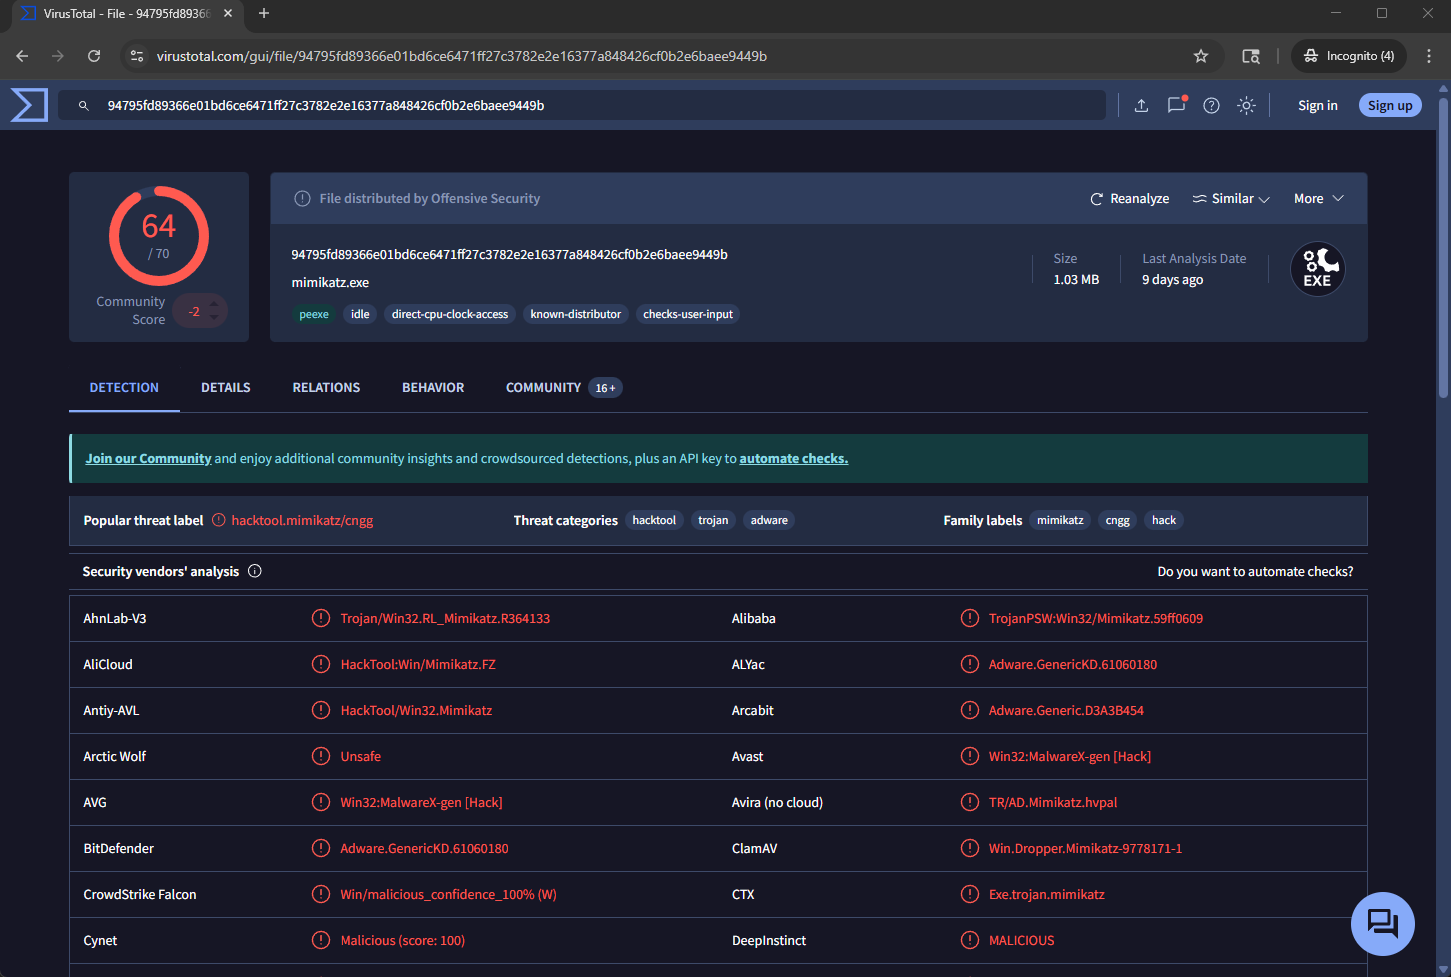Viewport: 1451px width, 977px height.
Task: Click the Sign up button
Action: (1389, 105)
